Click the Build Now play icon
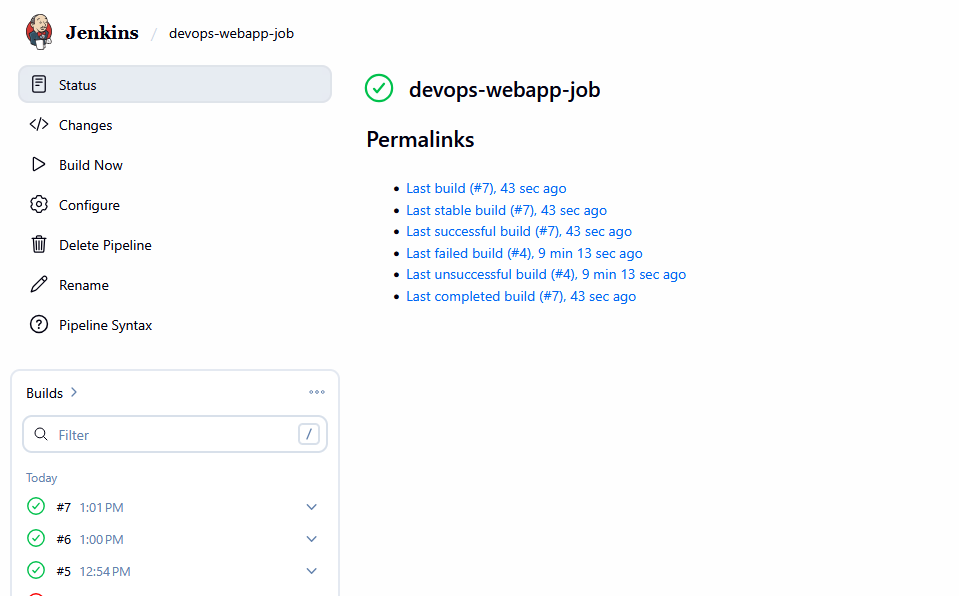The width and height of the screenshot is (959, 596). (39, 165)
